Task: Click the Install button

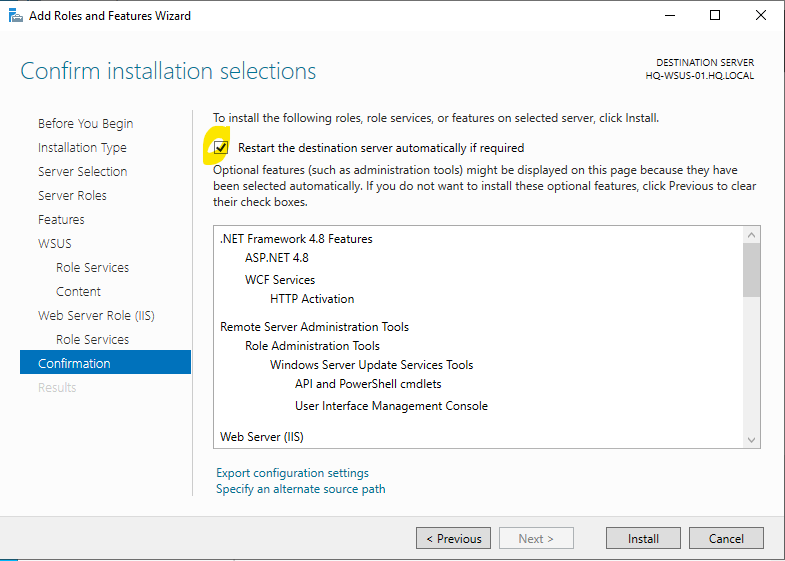Action: coord(643,538)
